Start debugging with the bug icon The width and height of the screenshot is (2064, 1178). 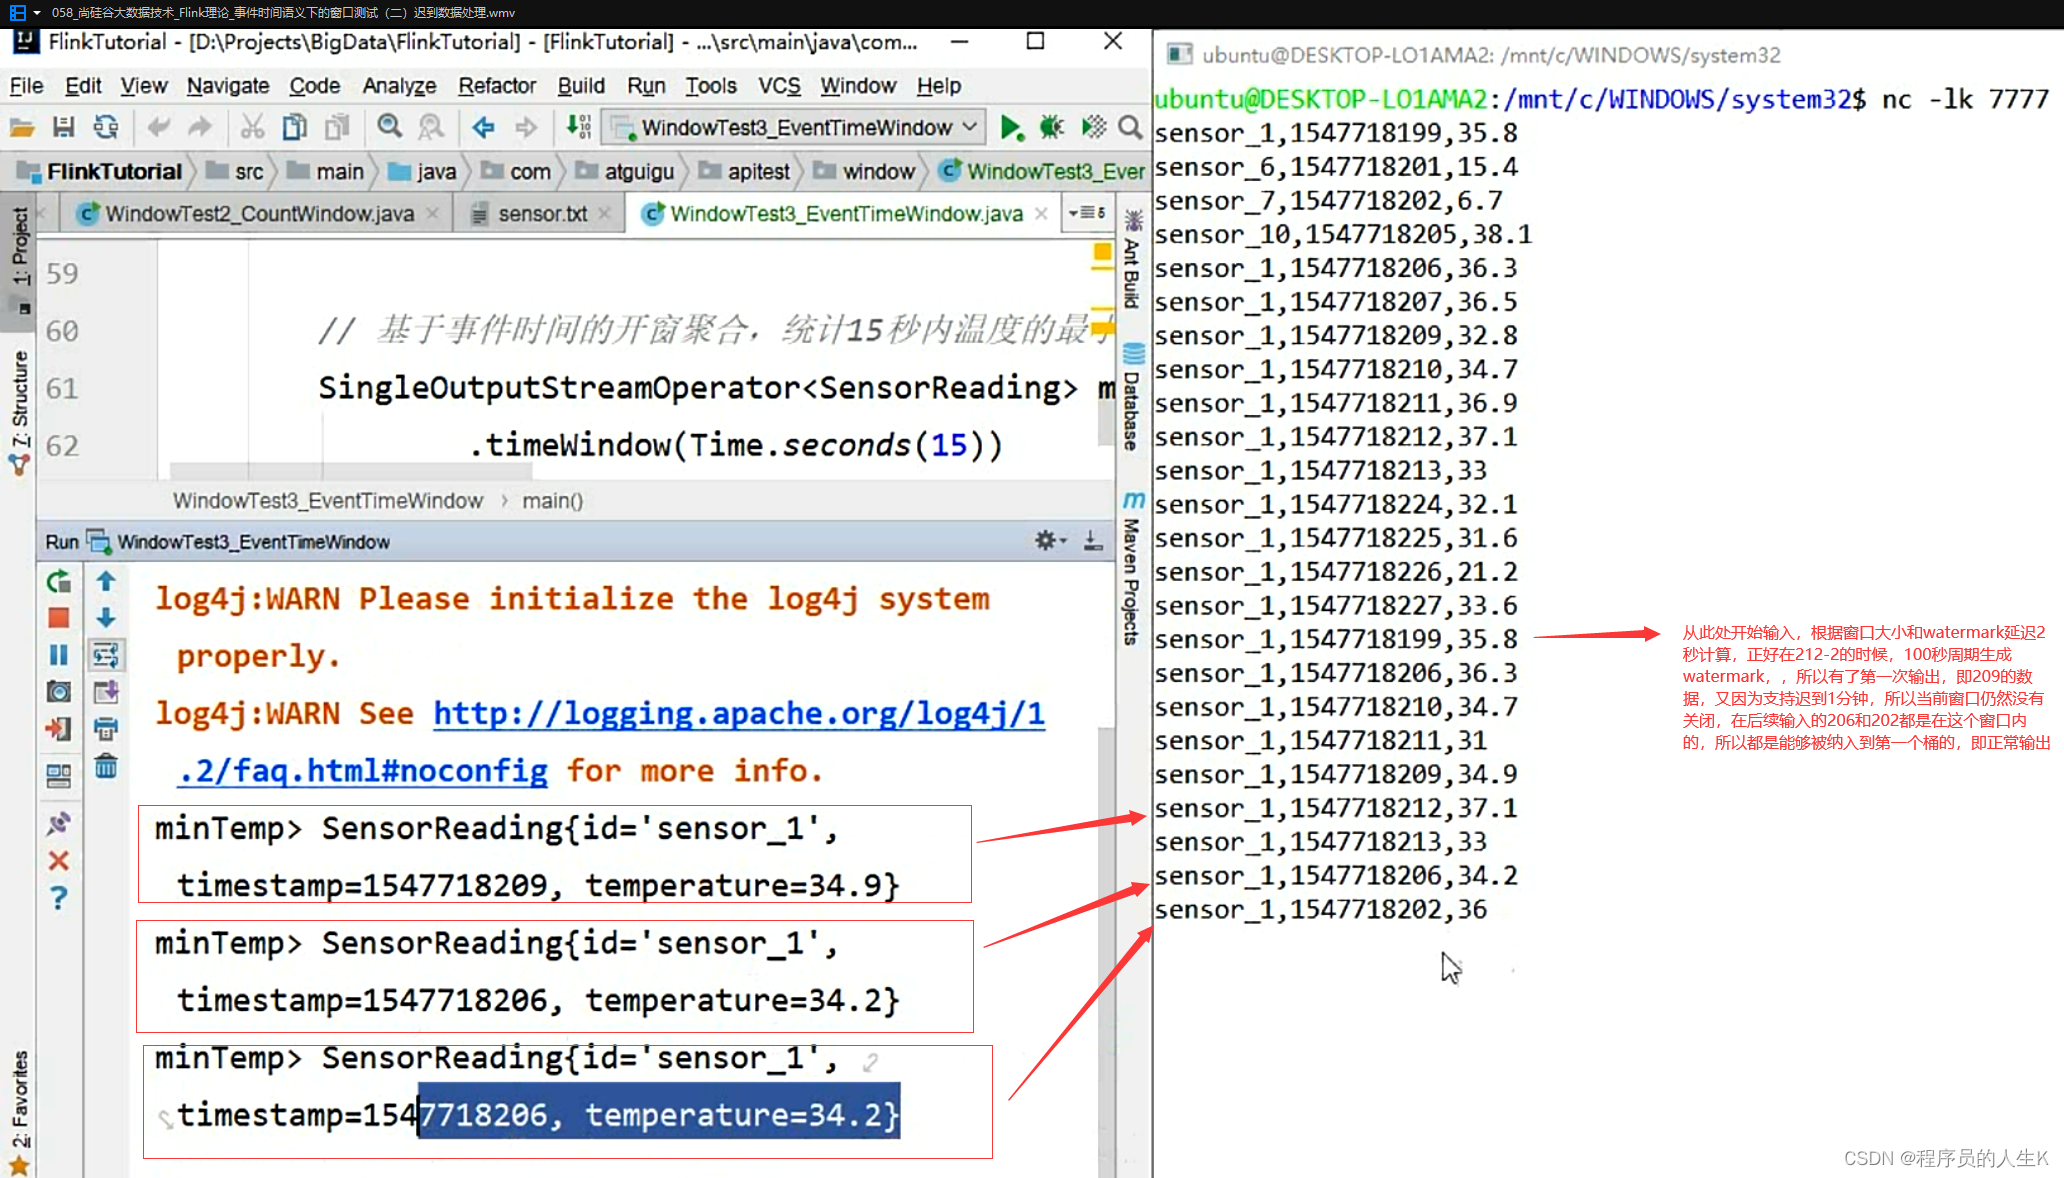point(1051,127)
